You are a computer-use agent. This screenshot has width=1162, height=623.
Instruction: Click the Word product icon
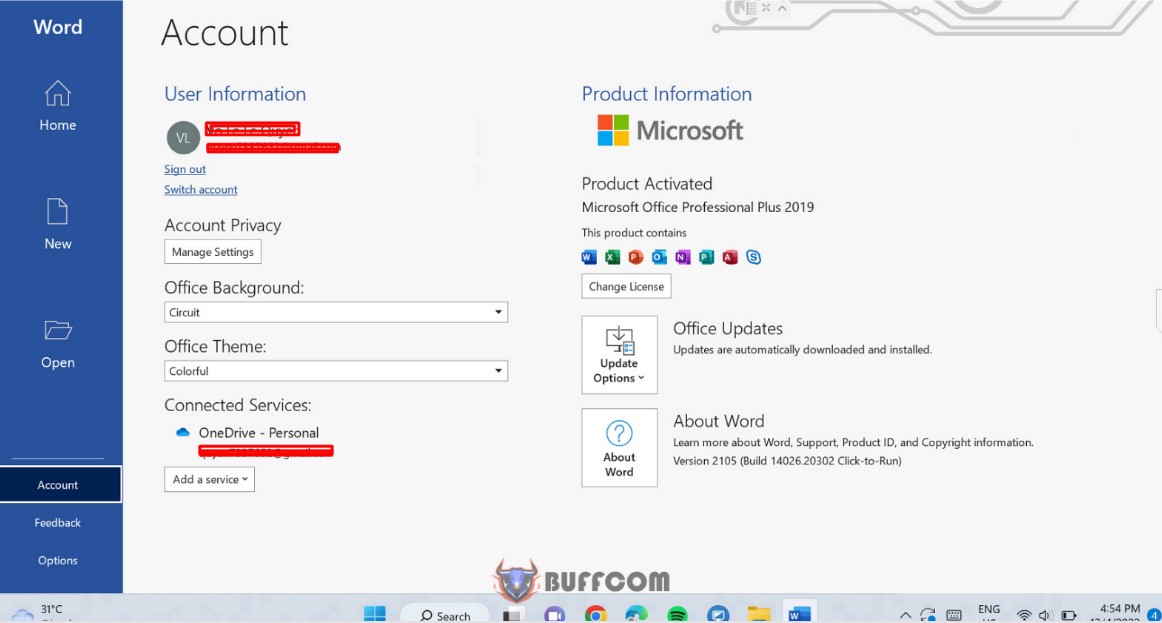point(589,257)
